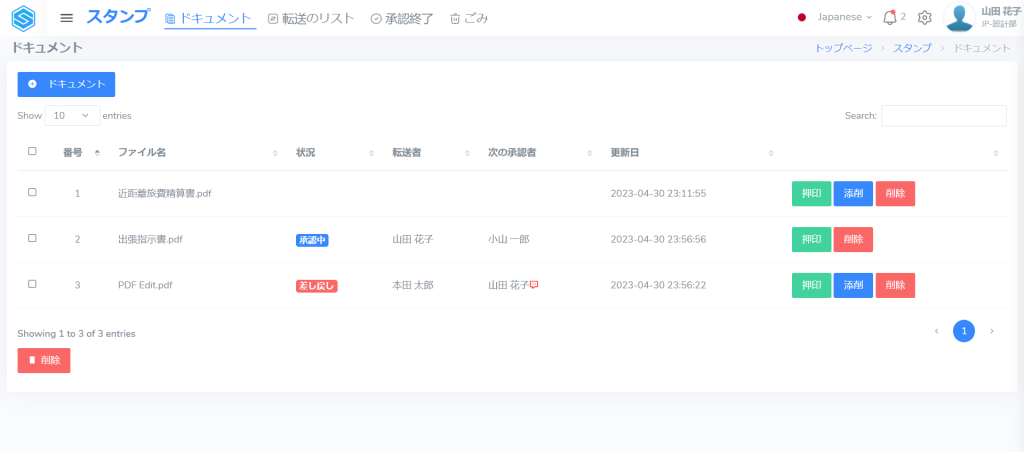Image resolution: width=1024 pixels, height=452 pixels.
Task: Open the notifications bell icon
Action: click(889, 17)
